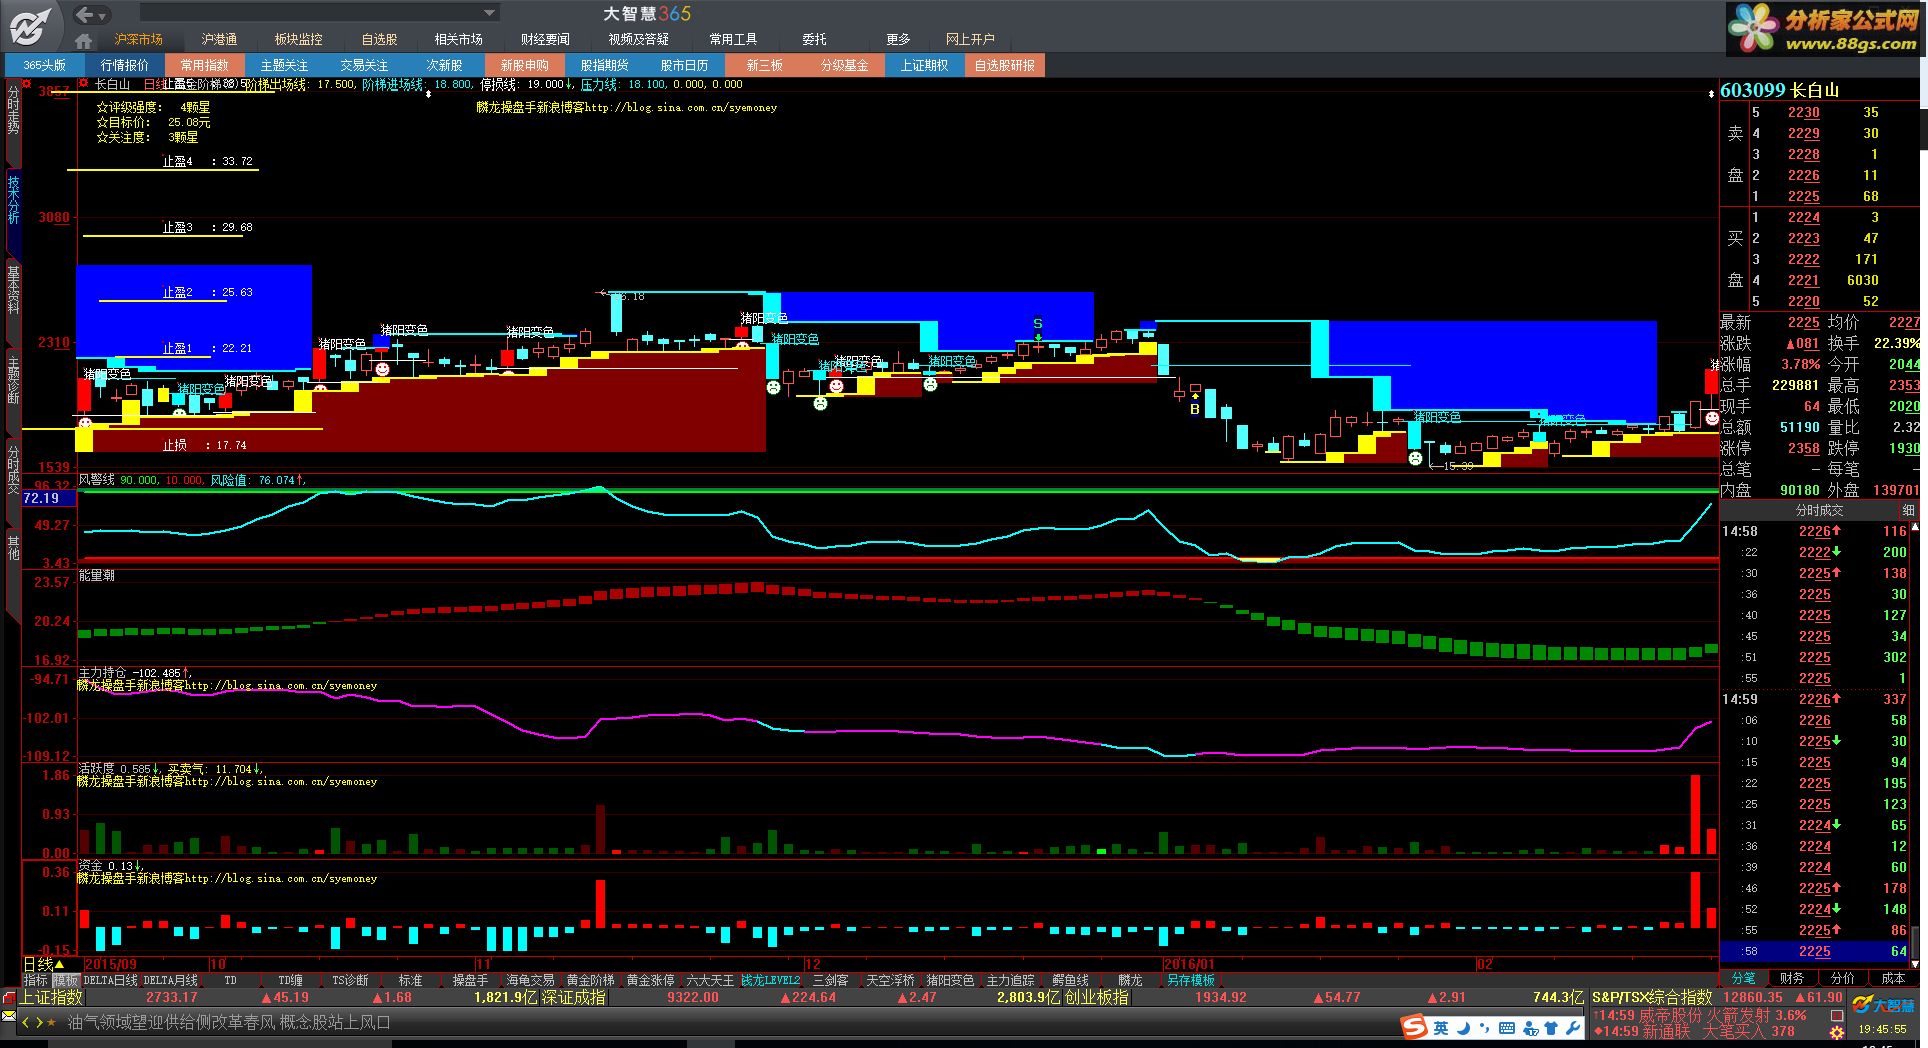The image size is (1928, 1048).
Task: Click the Sogou skin shirt icon
Action: tap(1551, 1028)
